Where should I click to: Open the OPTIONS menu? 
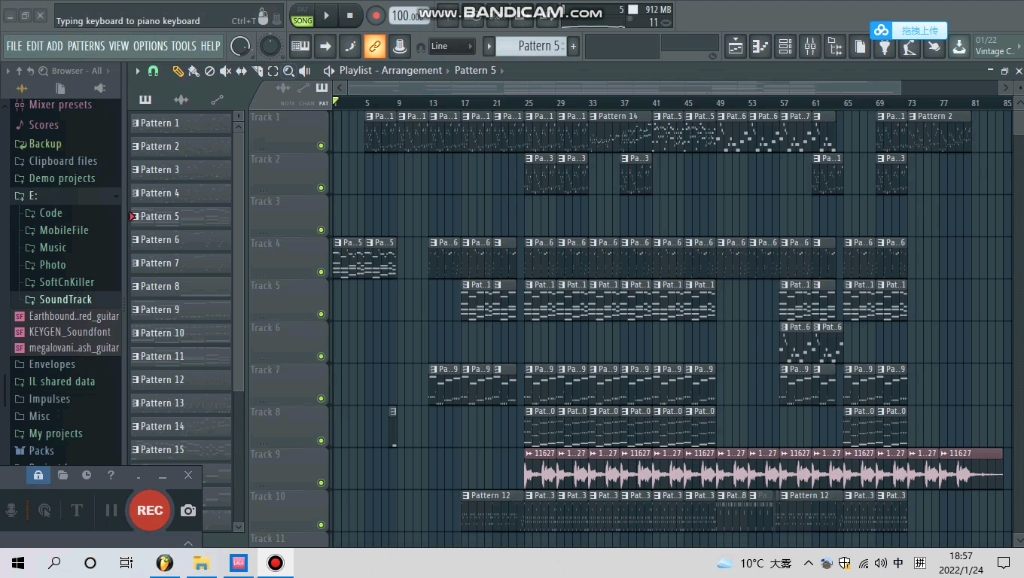tap(151, 46)
